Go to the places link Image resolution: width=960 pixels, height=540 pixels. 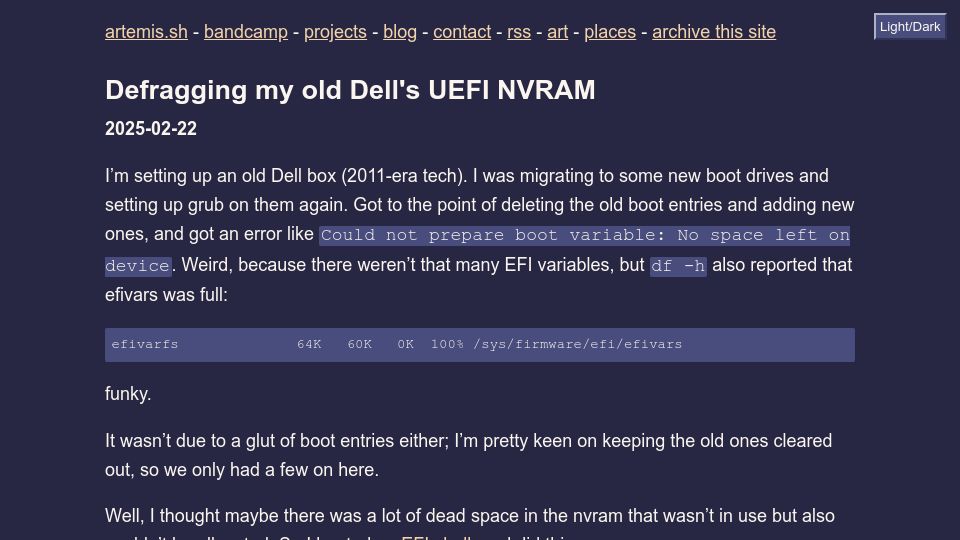[x=610, y=32]
